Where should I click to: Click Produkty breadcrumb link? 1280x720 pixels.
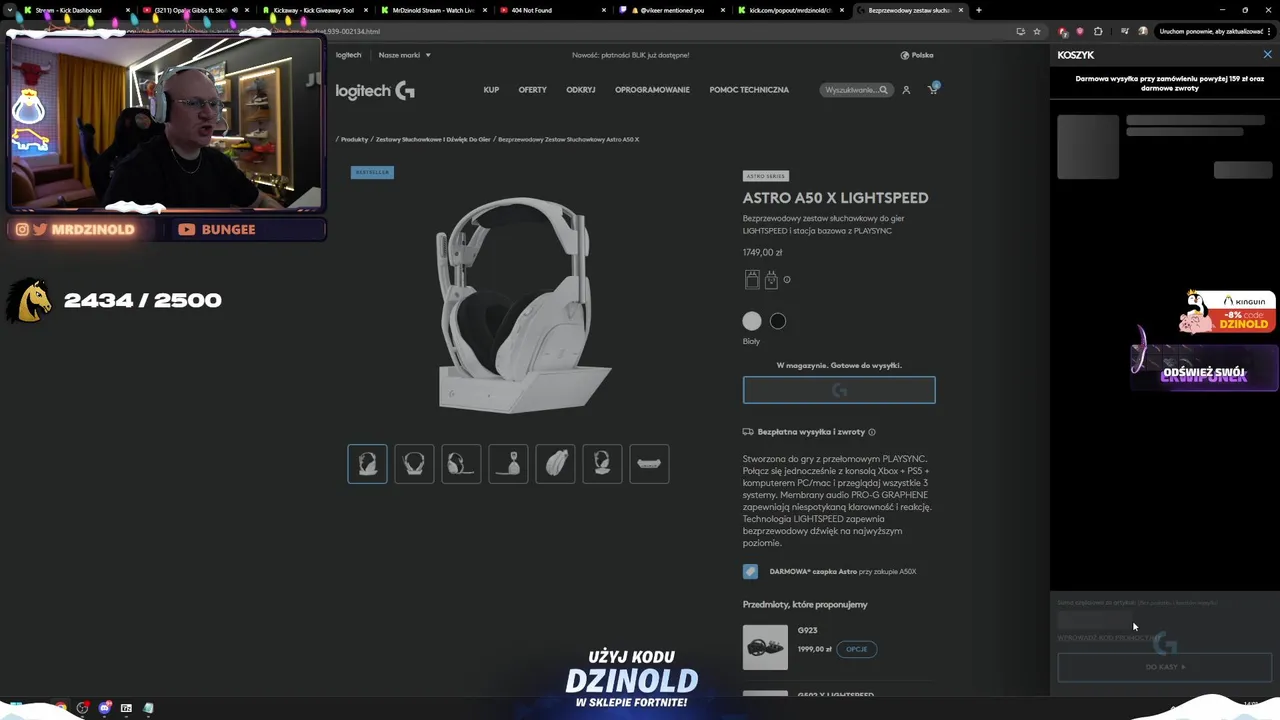(x=354, y=139)
